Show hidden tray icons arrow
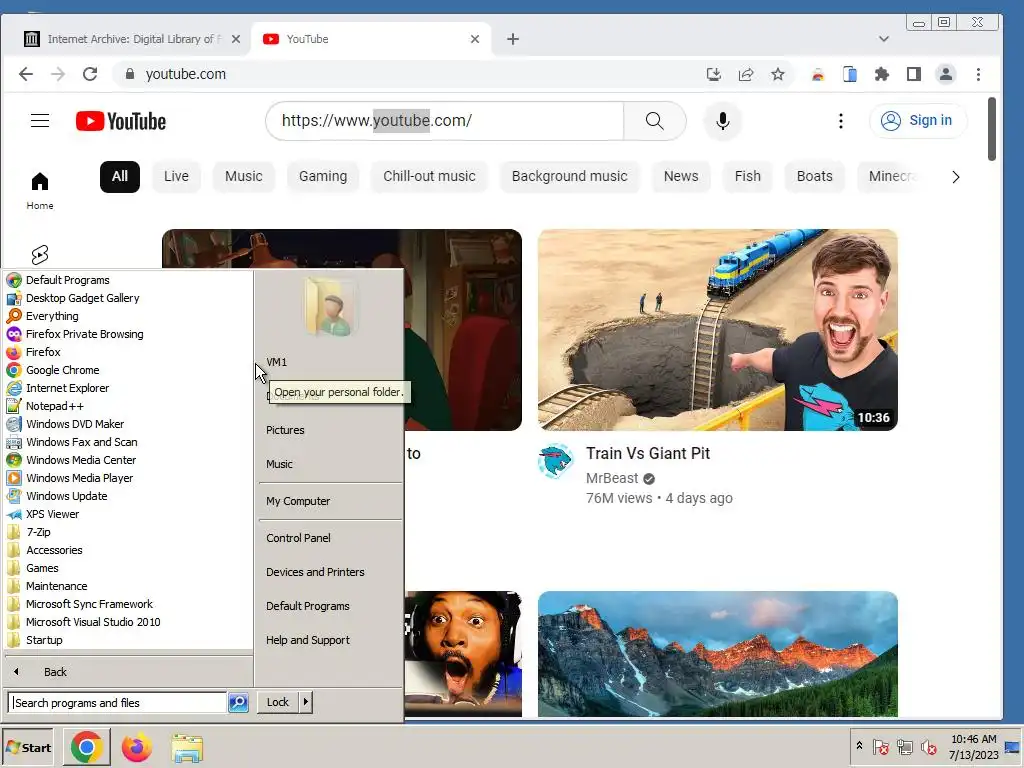The height and width of the screenshot is (768, 1024). 859,745
